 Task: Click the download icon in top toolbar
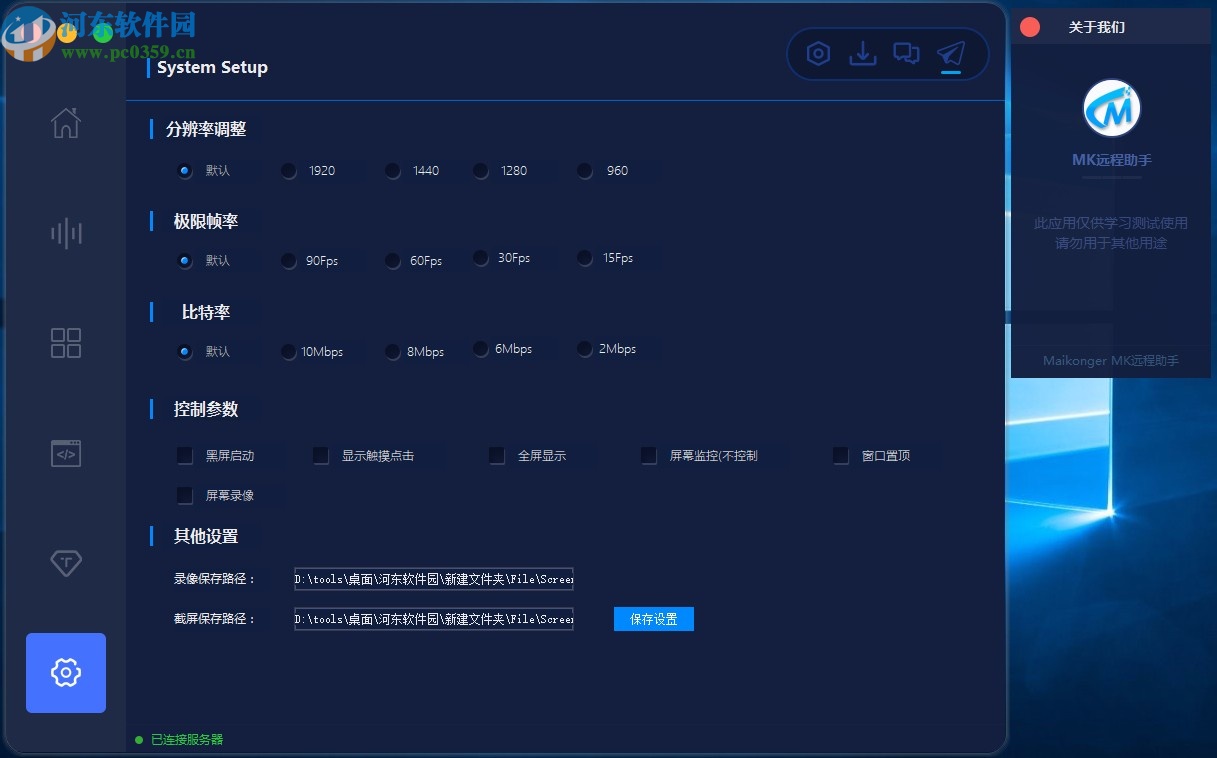863,53
